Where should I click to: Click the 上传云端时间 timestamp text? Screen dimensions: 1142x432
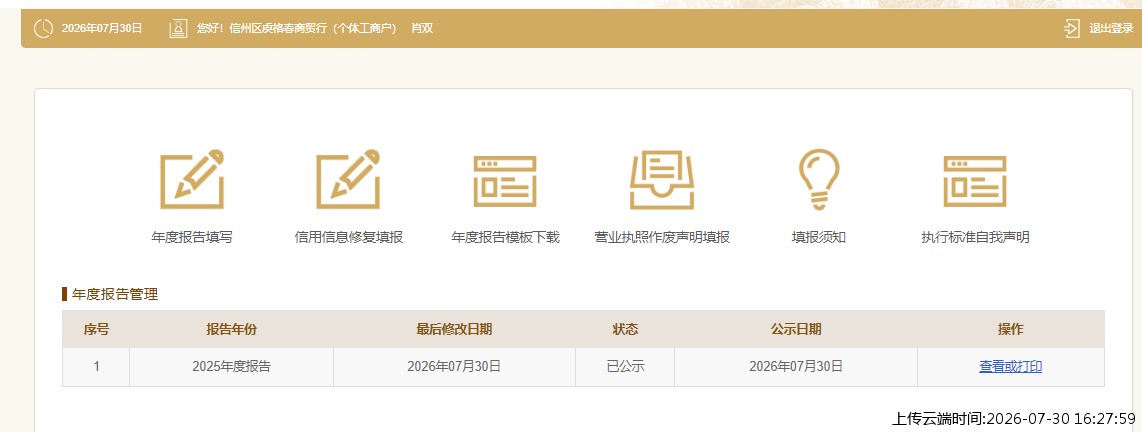click(x=1014, y=419)
